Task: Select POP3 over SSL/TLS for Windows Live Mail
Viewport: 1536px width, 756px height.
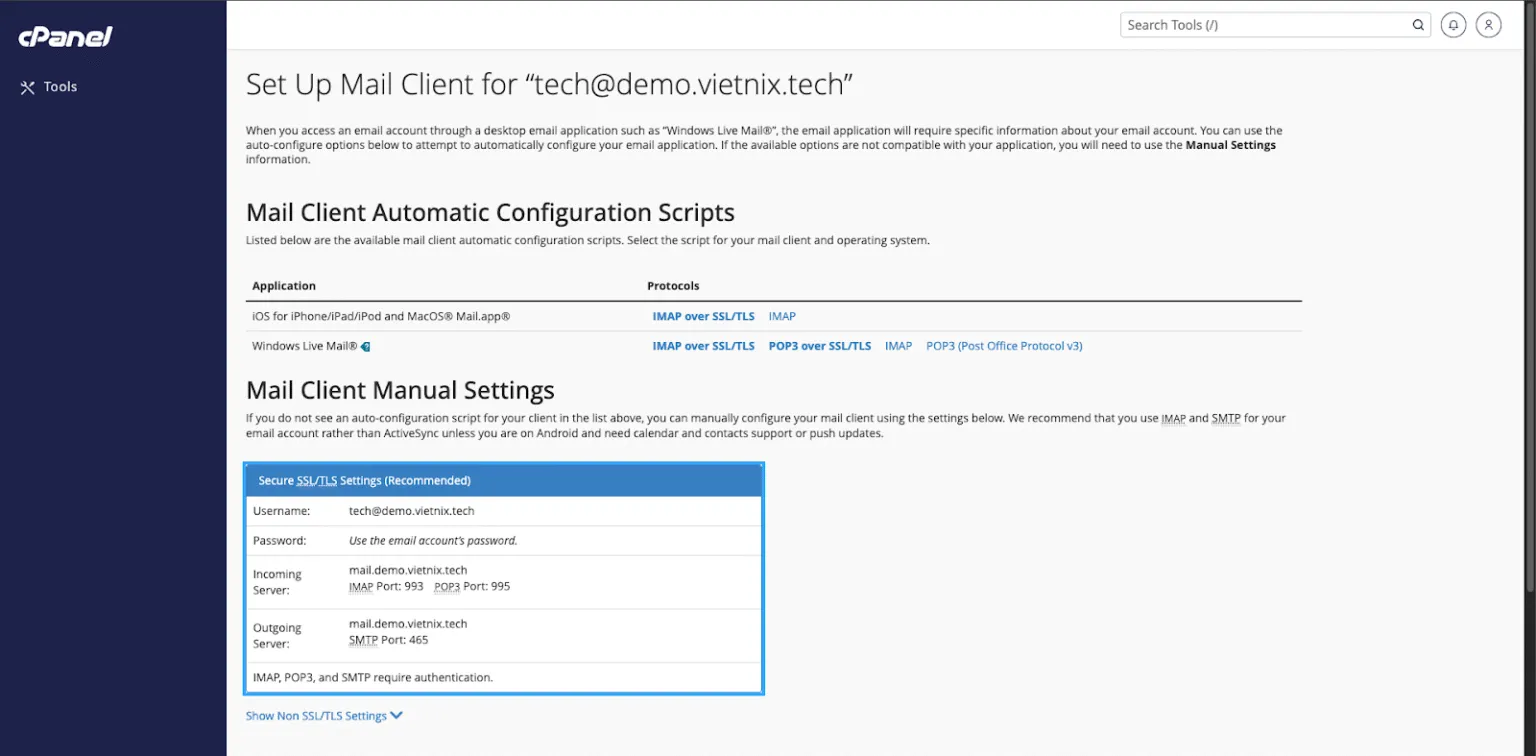Action: pyautogui.click(x=819, y=345)
